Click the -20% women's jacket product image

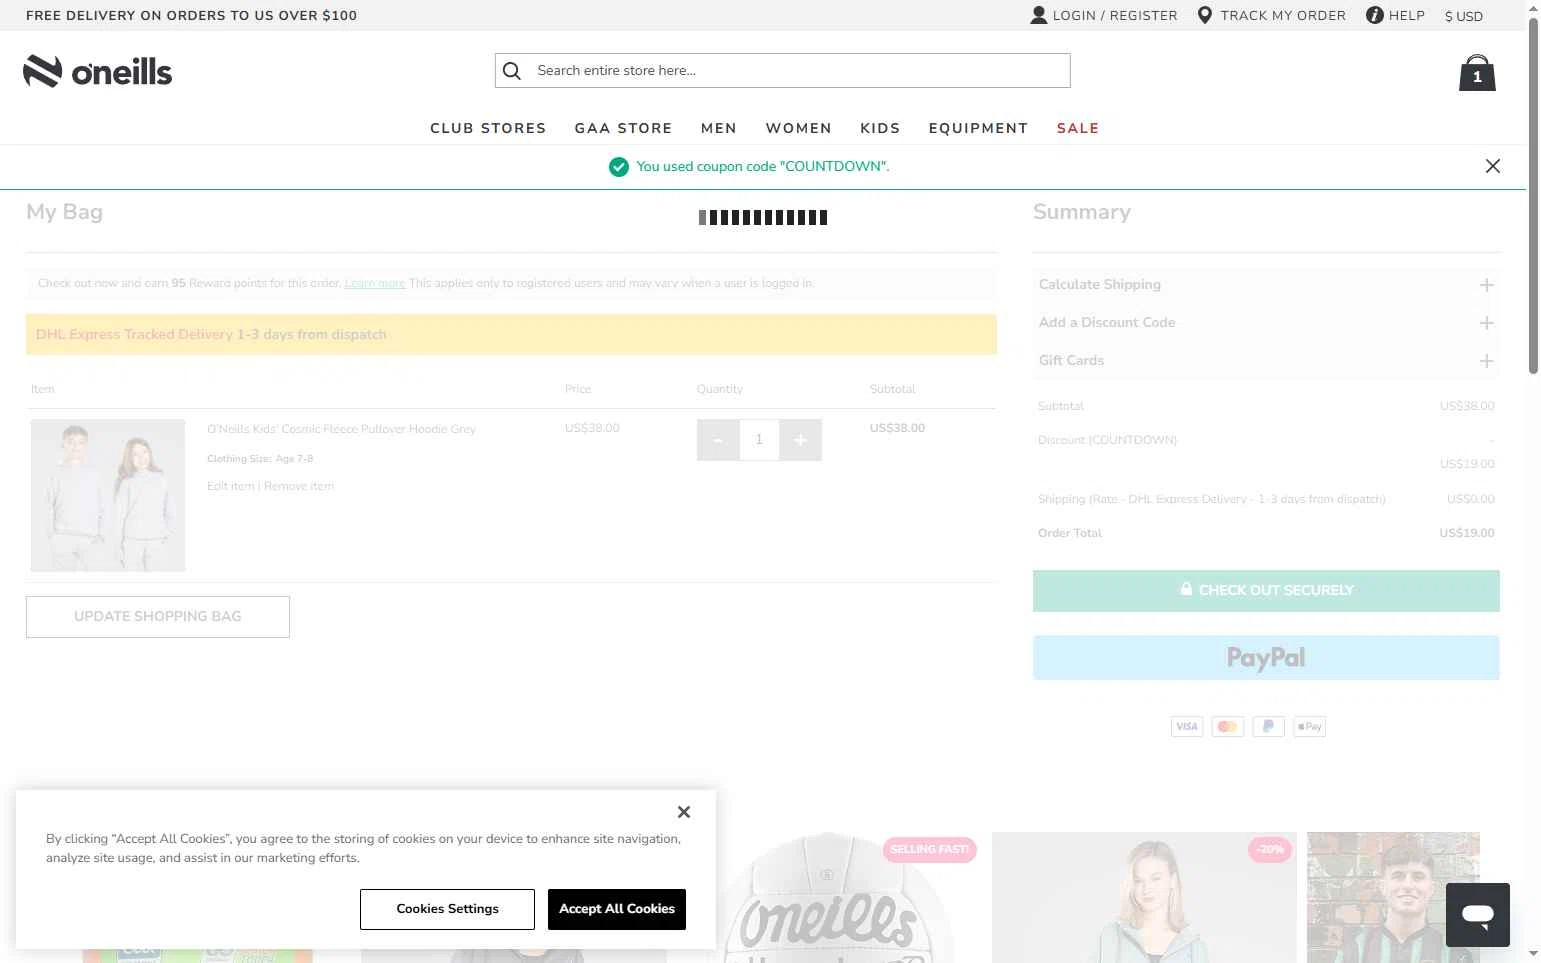1144,897
